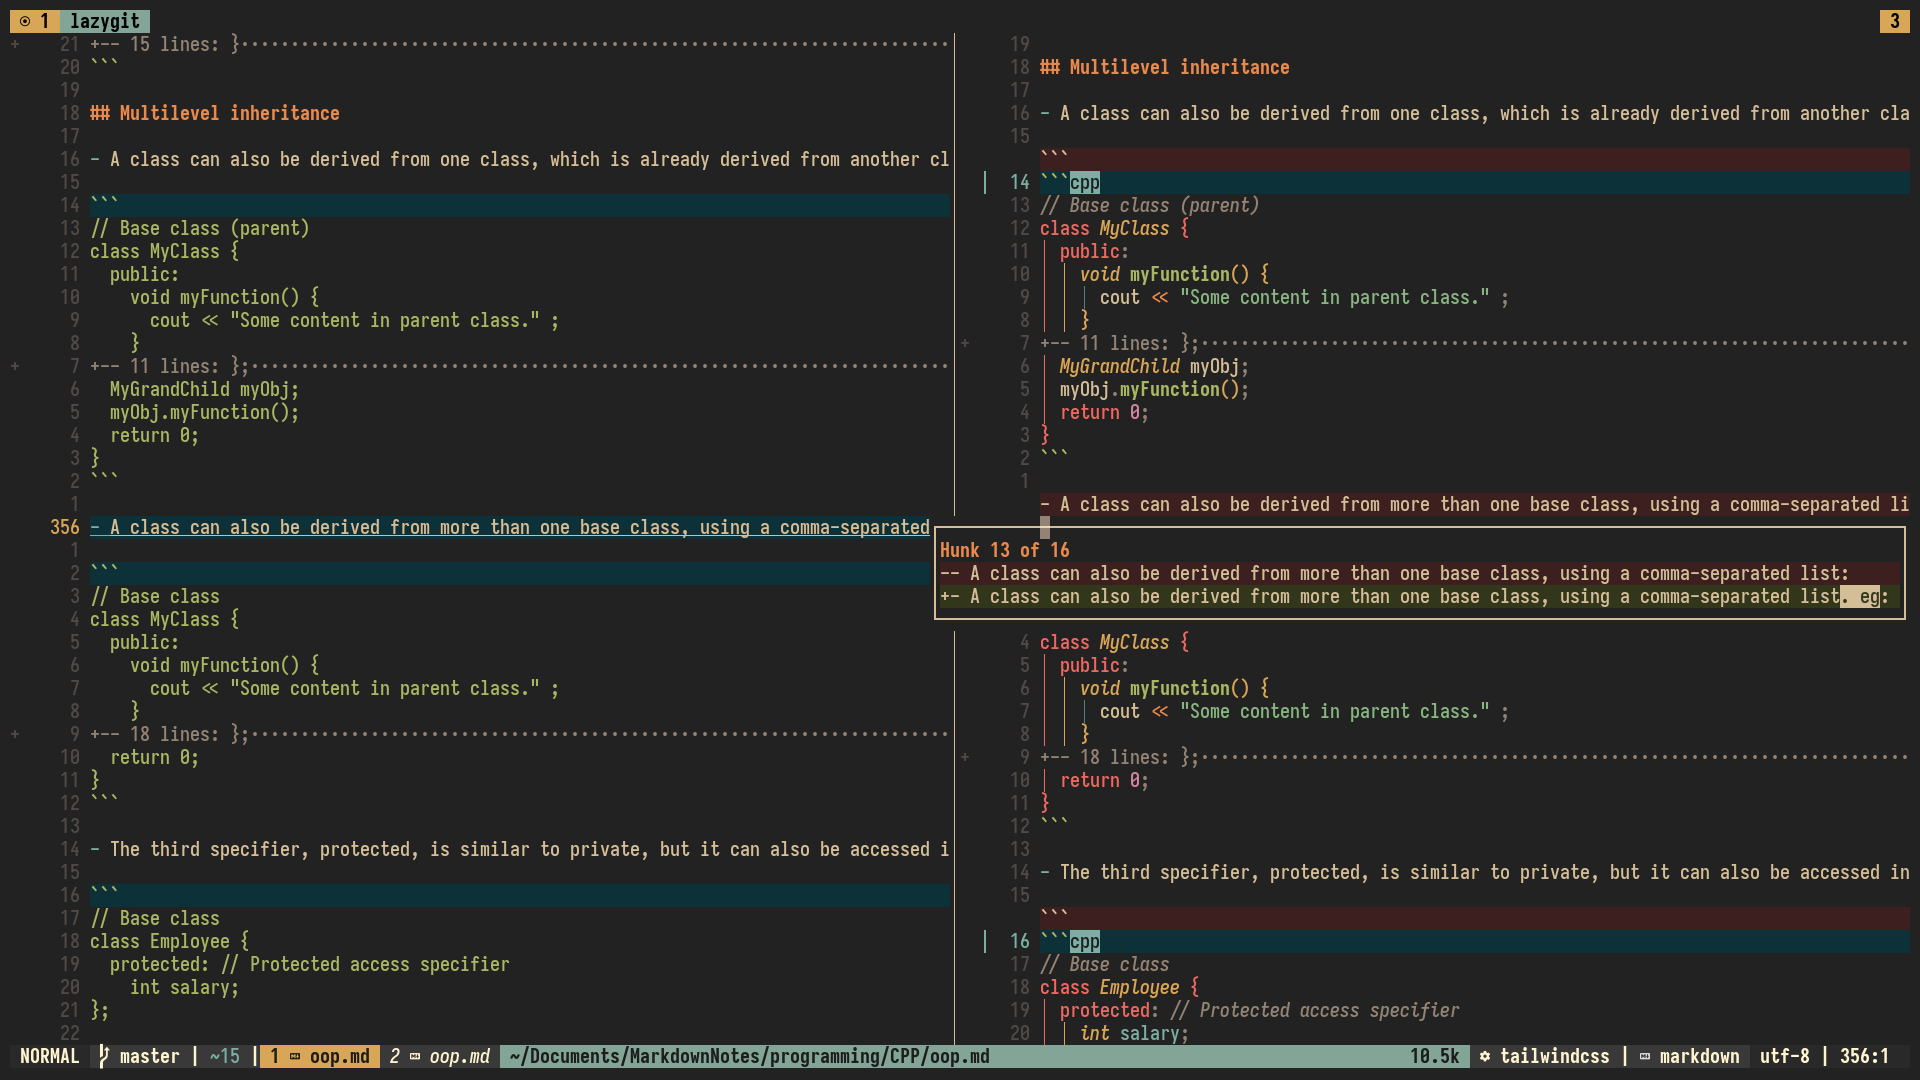Click the file path ~/Documents/MarkdownNotes/programming/CPP/oop.md
This screenshot has width=1920, height=1080.
pos(750,1056)
